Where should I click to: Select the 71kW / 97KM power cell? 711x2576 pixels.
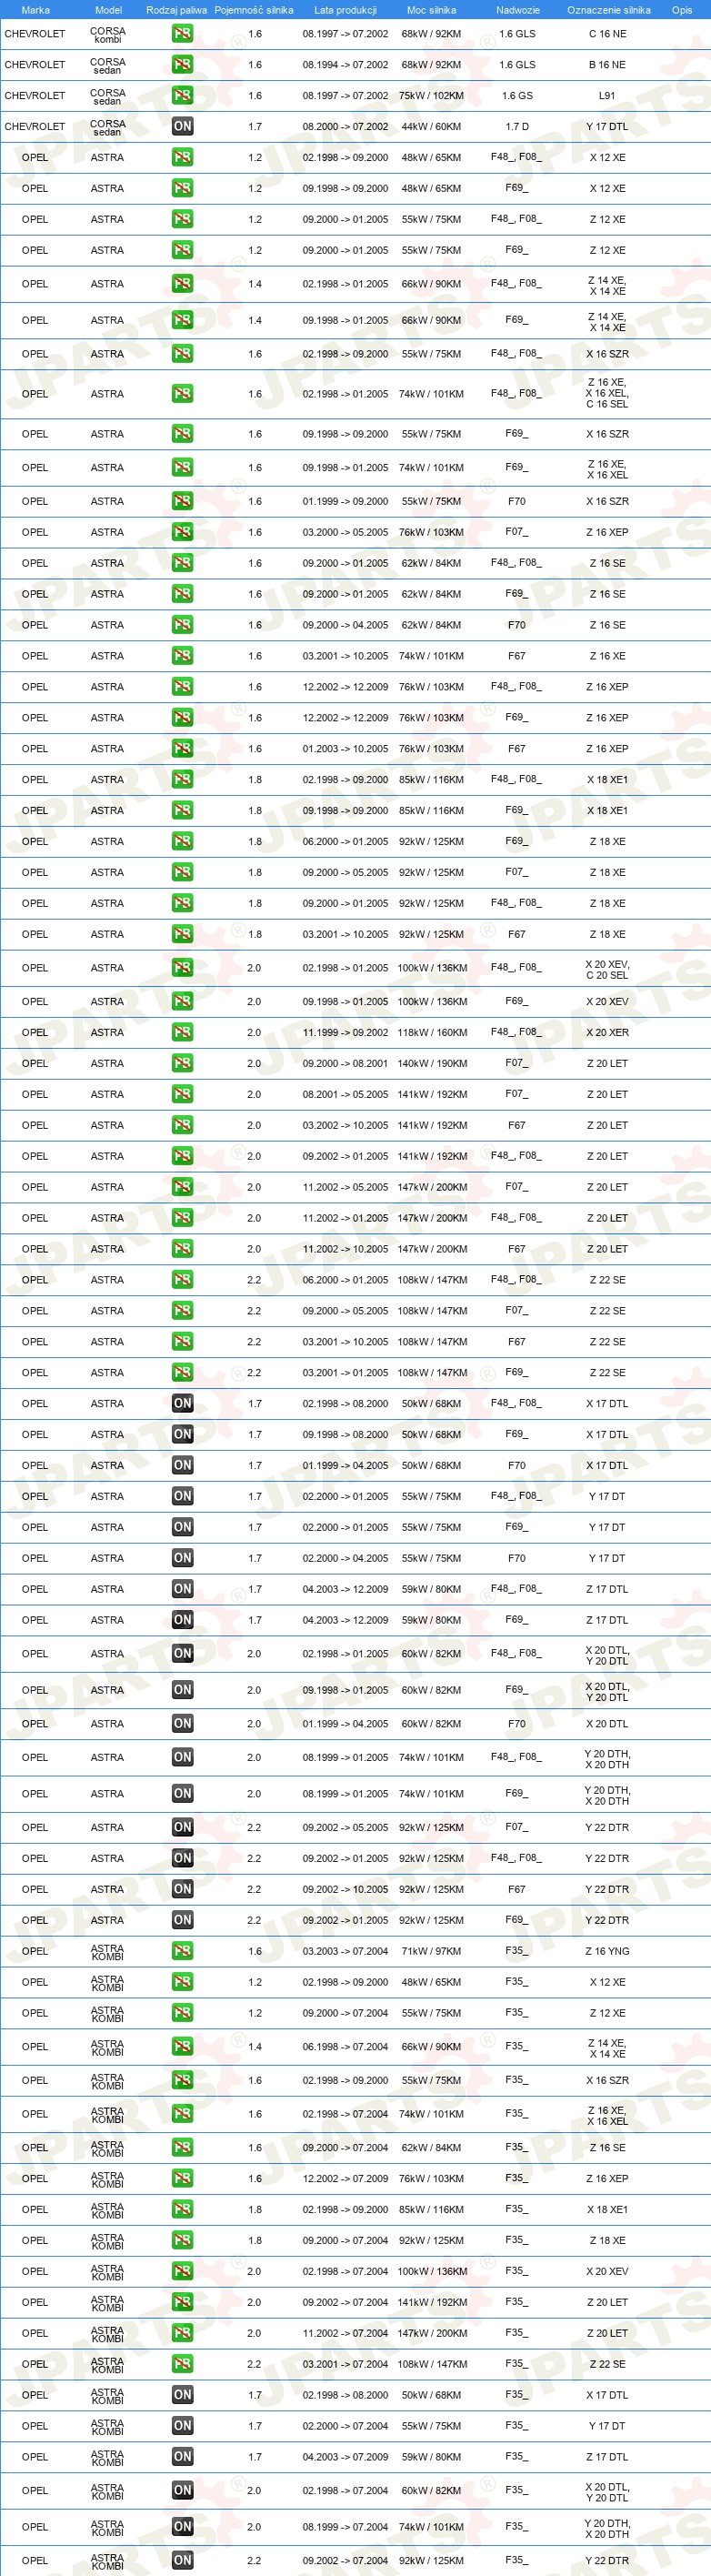[431, 1951]
